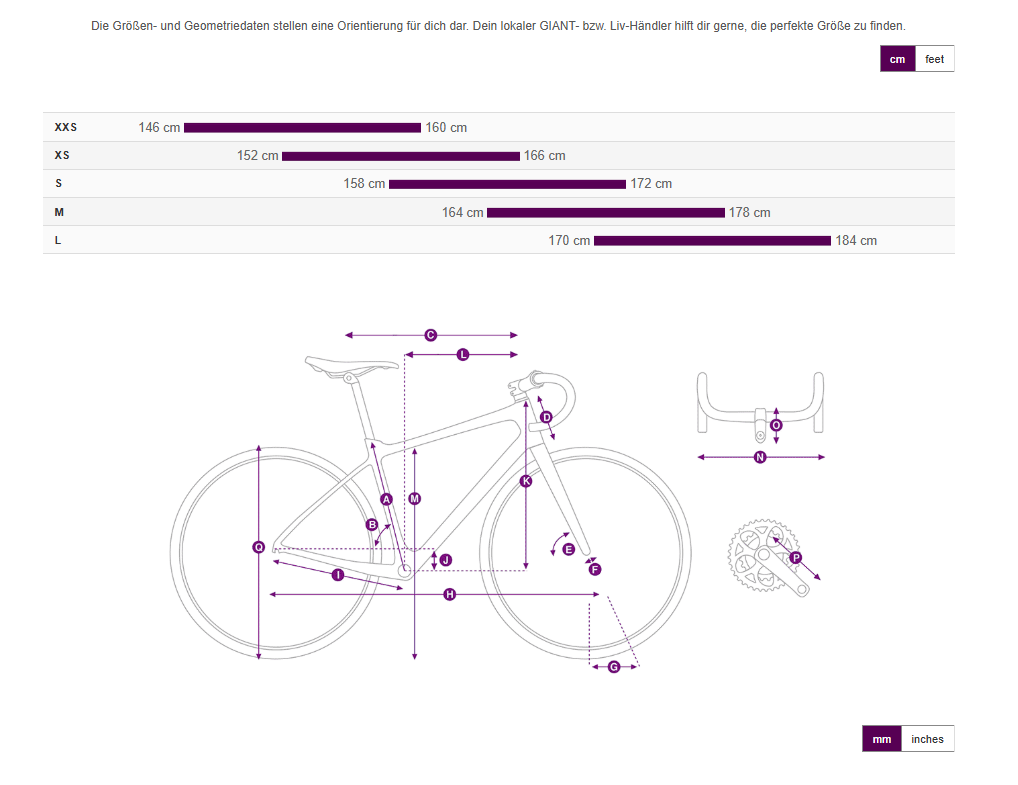Click the D head tube marker

coord(546,417)
